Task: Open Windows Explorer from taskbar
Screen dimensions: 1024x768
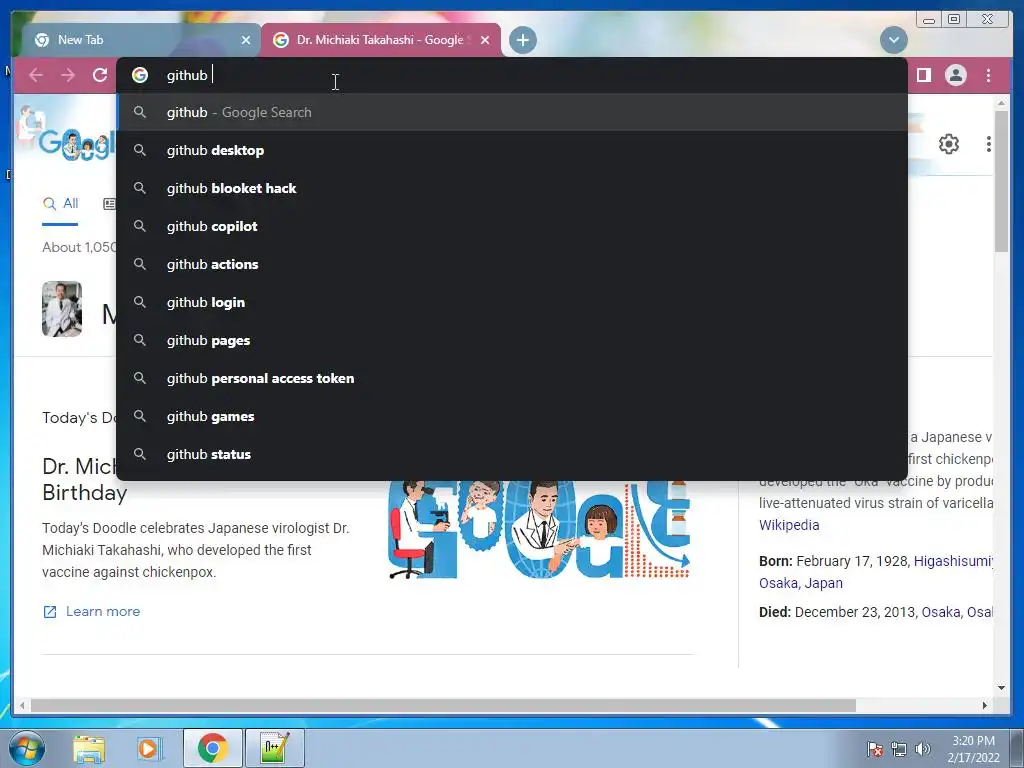Action: tap(89, 749)
